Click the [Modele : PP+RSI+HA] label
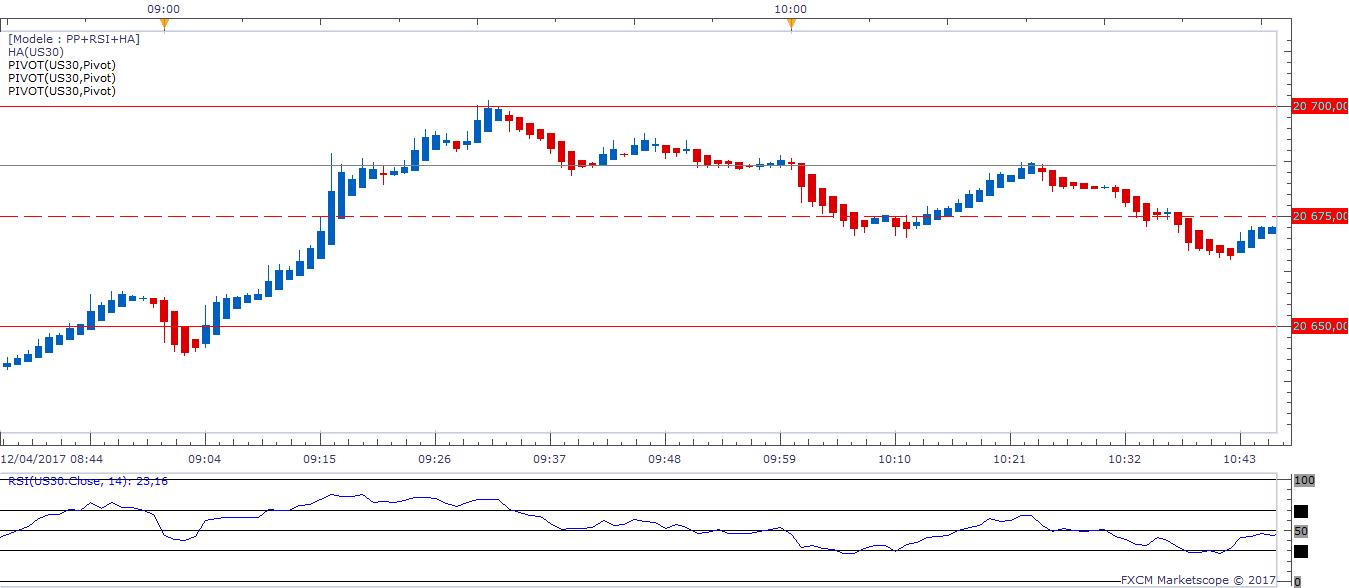Image resolution: width=1349 pixels, height=588 pixels. click(x=74, y=39)
